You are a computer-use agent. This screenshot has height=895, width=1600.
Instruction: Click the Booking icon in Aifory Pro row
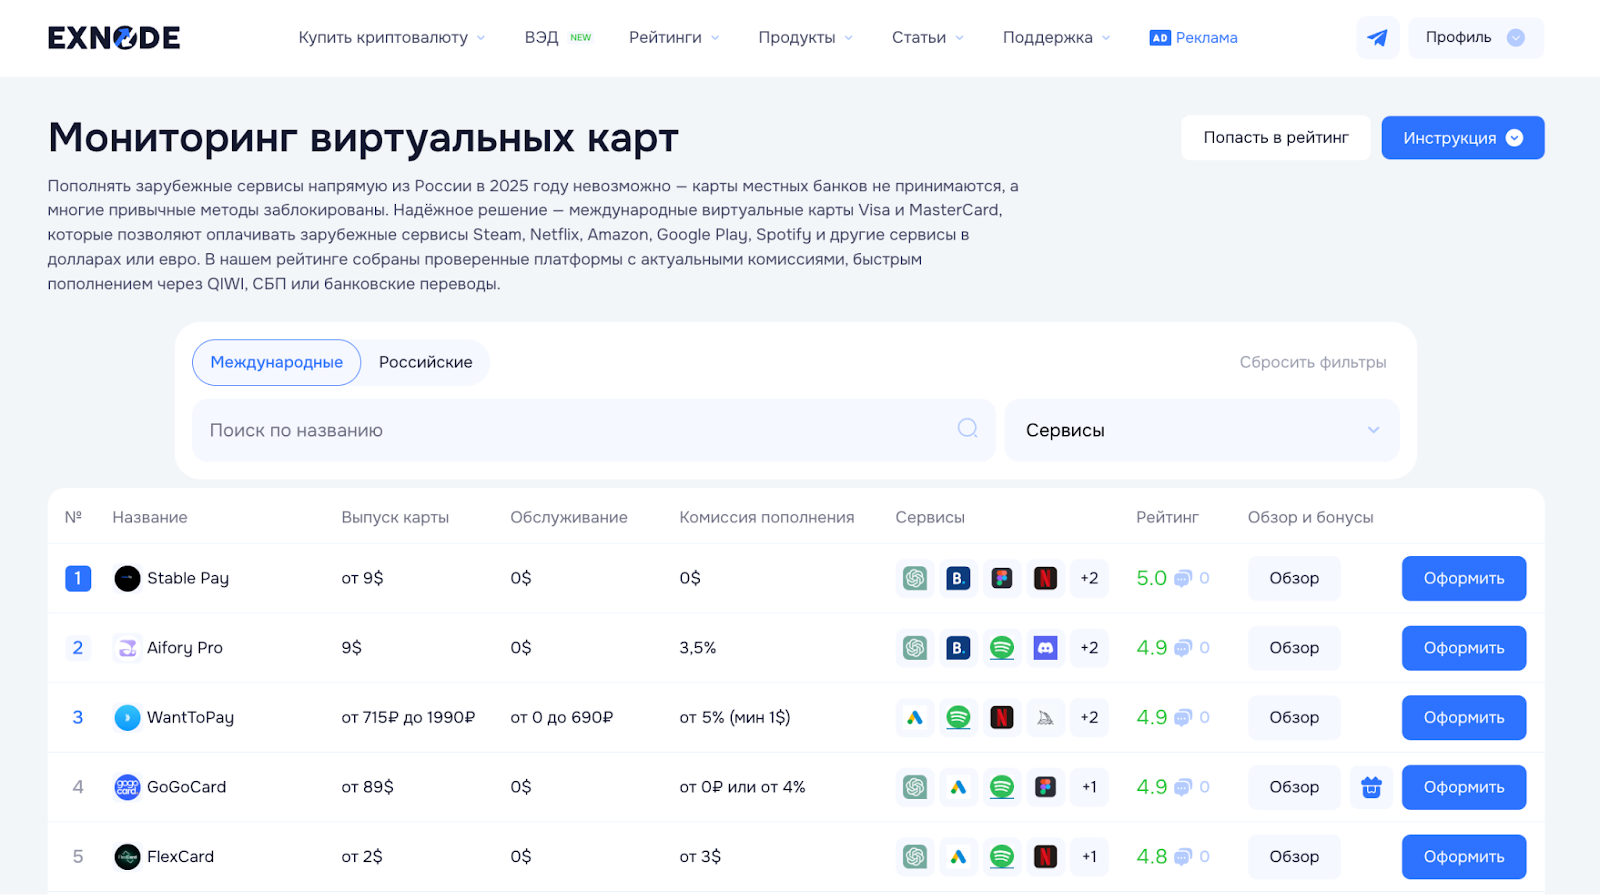(x=958, y=648)
